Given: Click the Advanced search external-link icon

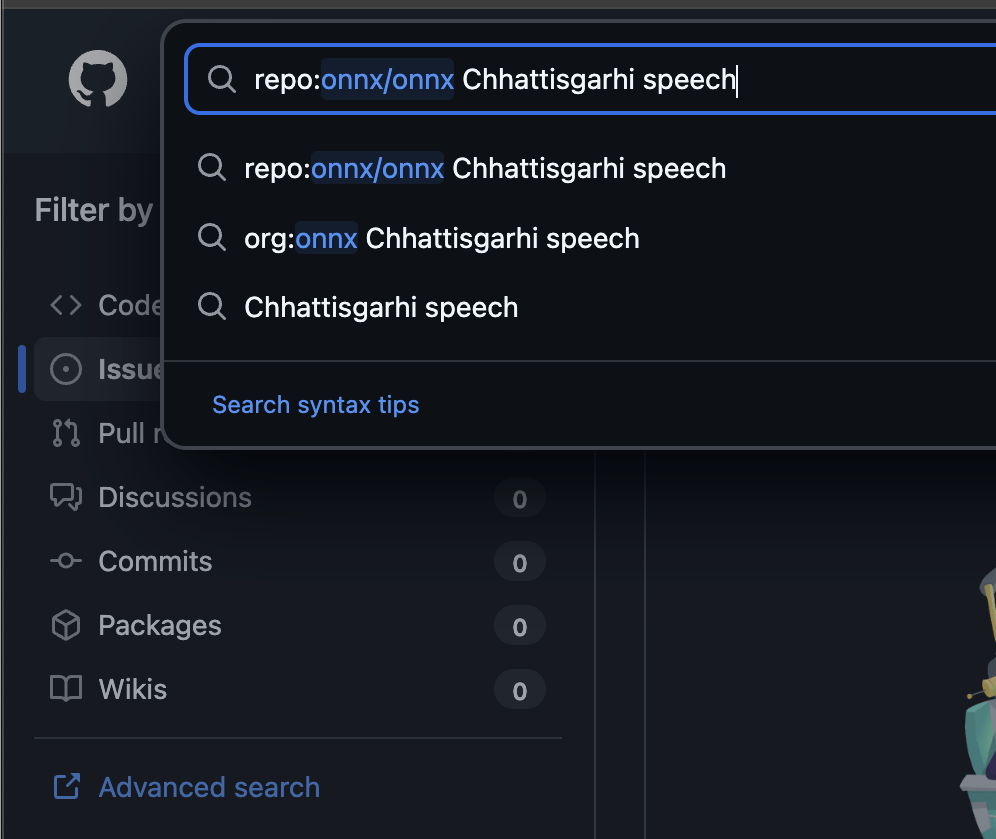Looking at the screenshot, I should click(x=66, y=787).
